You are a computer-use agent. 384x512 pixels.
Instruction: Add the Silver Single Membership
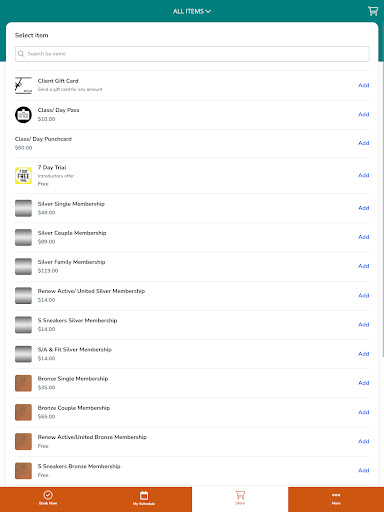tap(363, 208)
